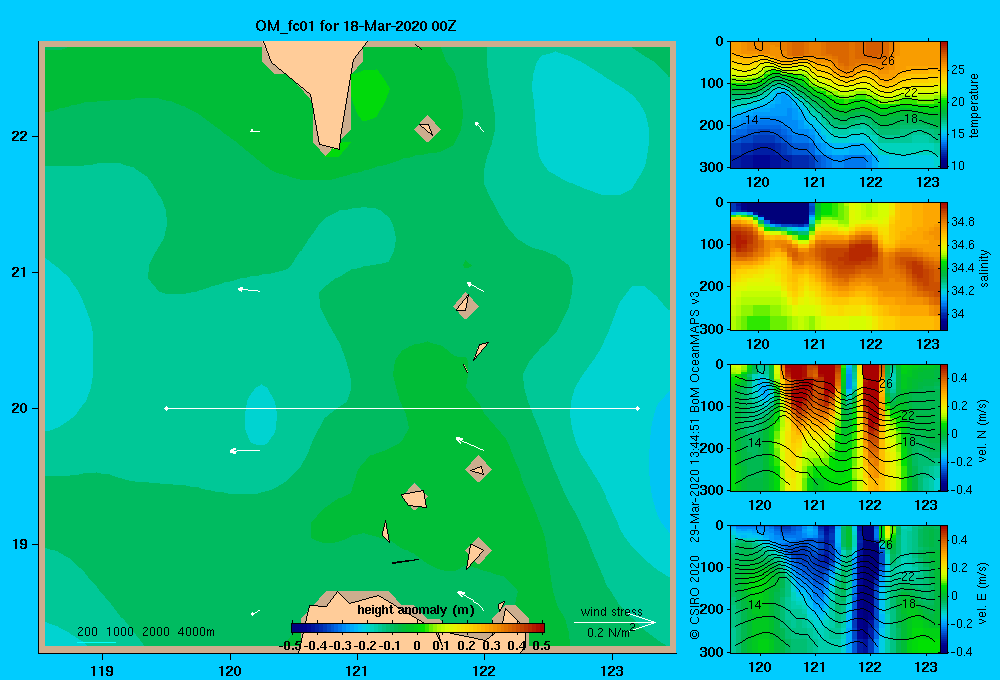Click the 'height anomaly (m)' label

[415, 610]
